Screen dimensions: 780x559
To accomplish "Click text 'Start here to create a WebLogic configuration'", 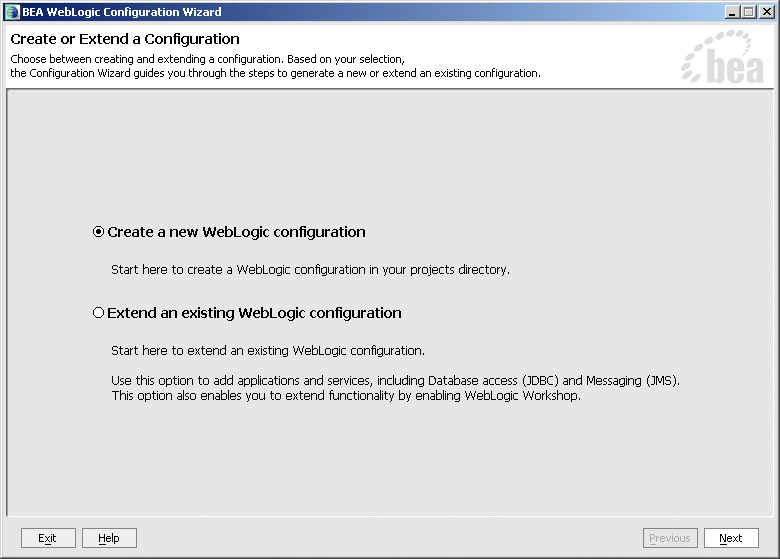I will [x=238, y=270].
